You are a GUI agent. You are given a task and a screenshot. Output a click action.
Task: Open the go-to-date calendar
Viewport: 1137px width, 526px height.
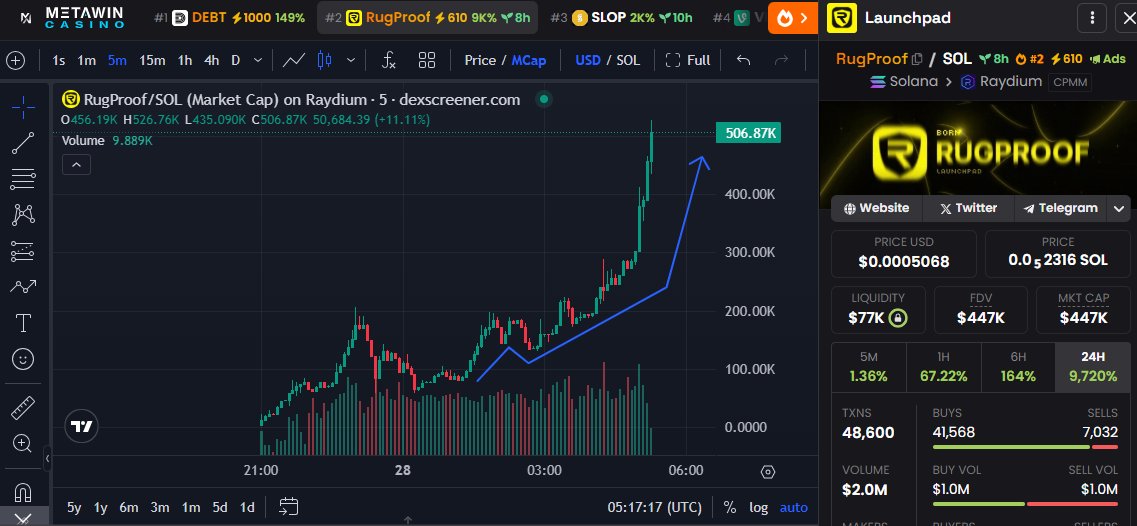(x=289, y=506)
